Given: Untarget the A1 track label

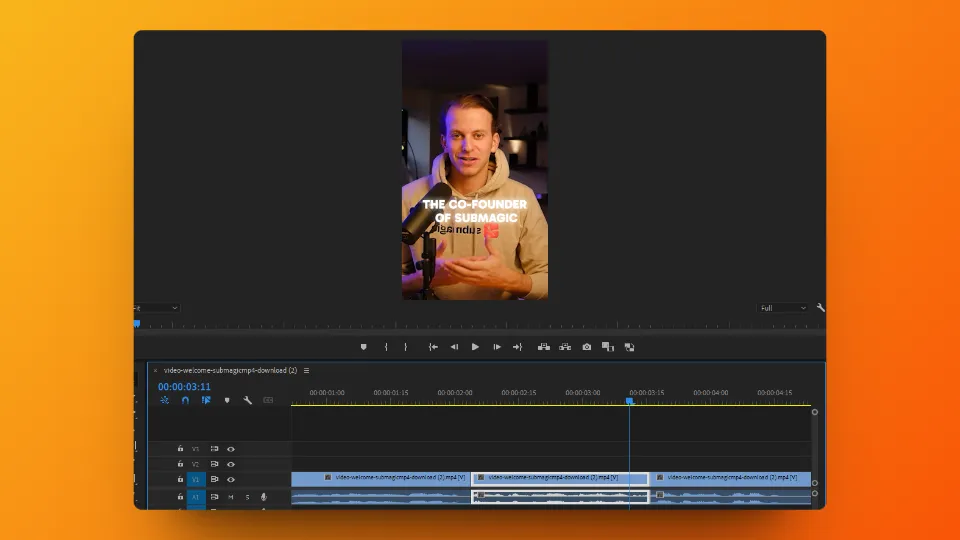Looking at the screenshot, I should click(196, 497).
